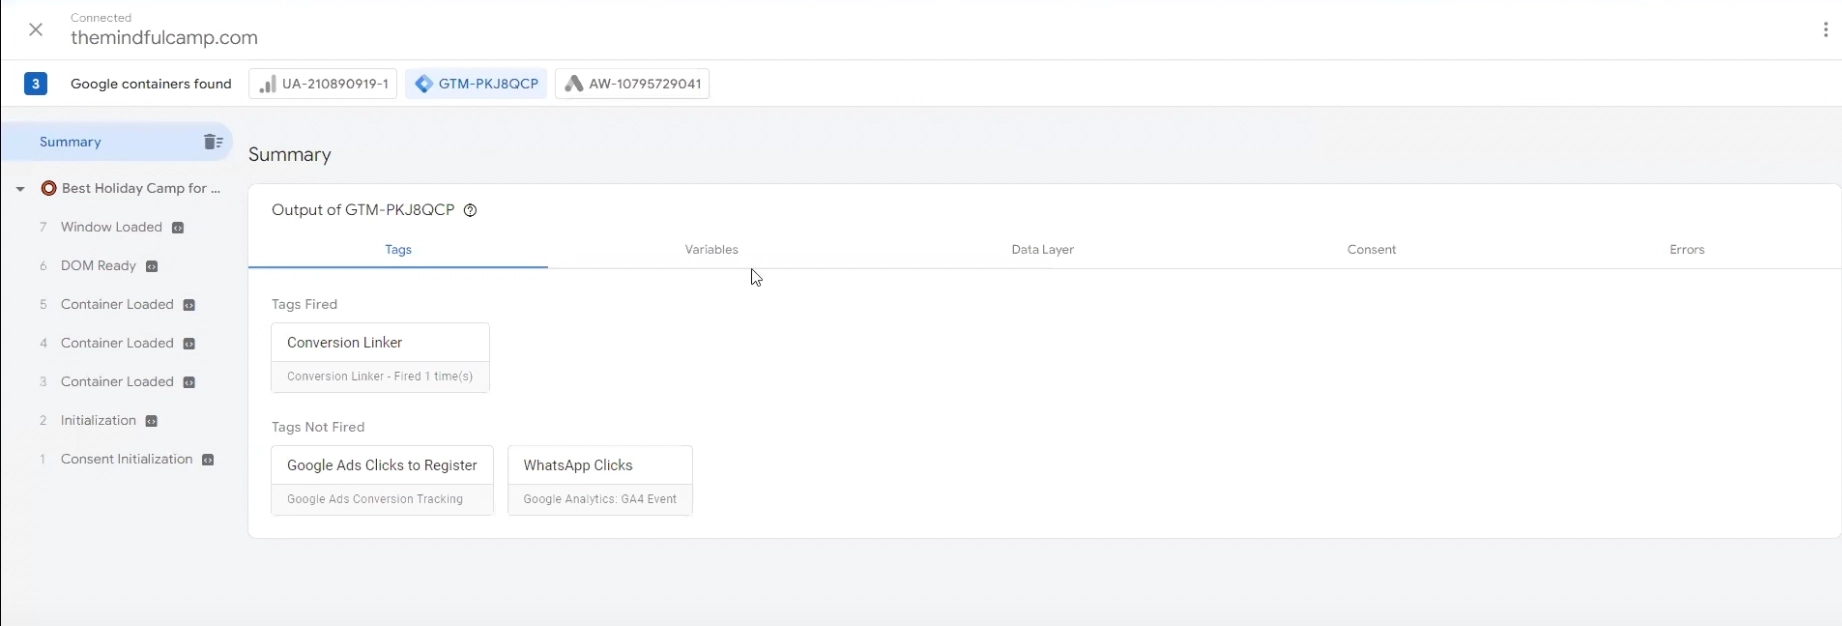
Task: Select Summary in the left sidebar
Action: (116, 142)
